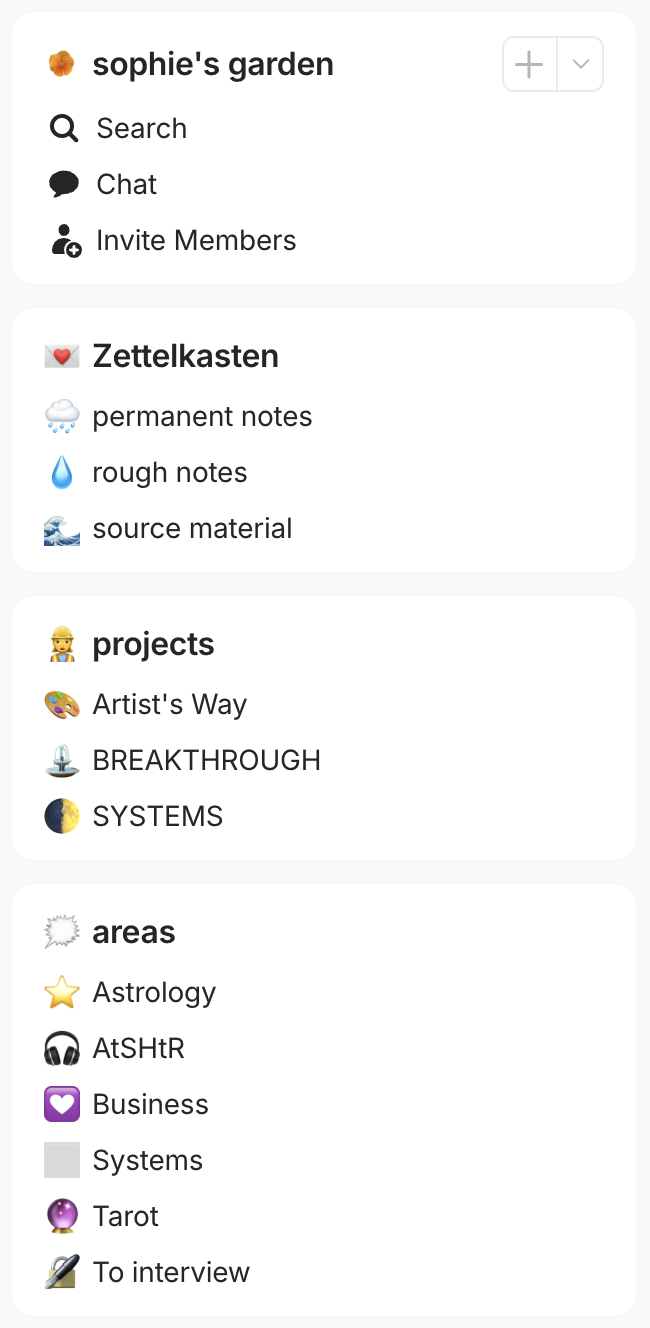Click the crystal ball Tarot icon
This screenshot has height=1328, width=650.
pyautogui.click(x=62, y=1217)
